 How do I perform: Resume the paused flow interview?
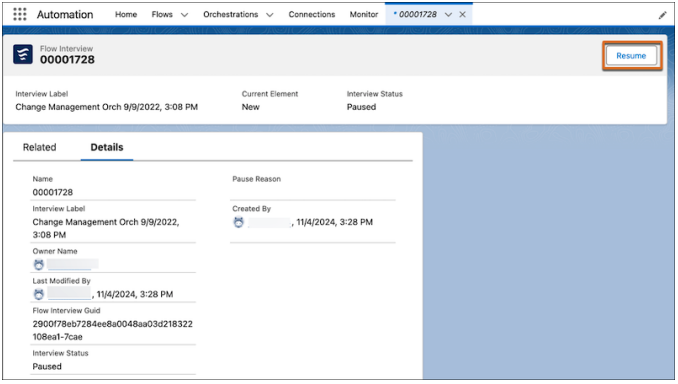[631, 56]
